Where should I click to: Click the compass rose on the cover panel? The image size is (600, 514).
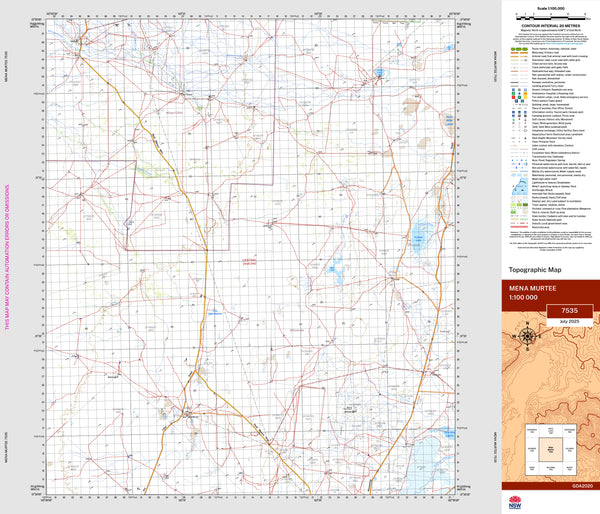click(x=528, y=336)
